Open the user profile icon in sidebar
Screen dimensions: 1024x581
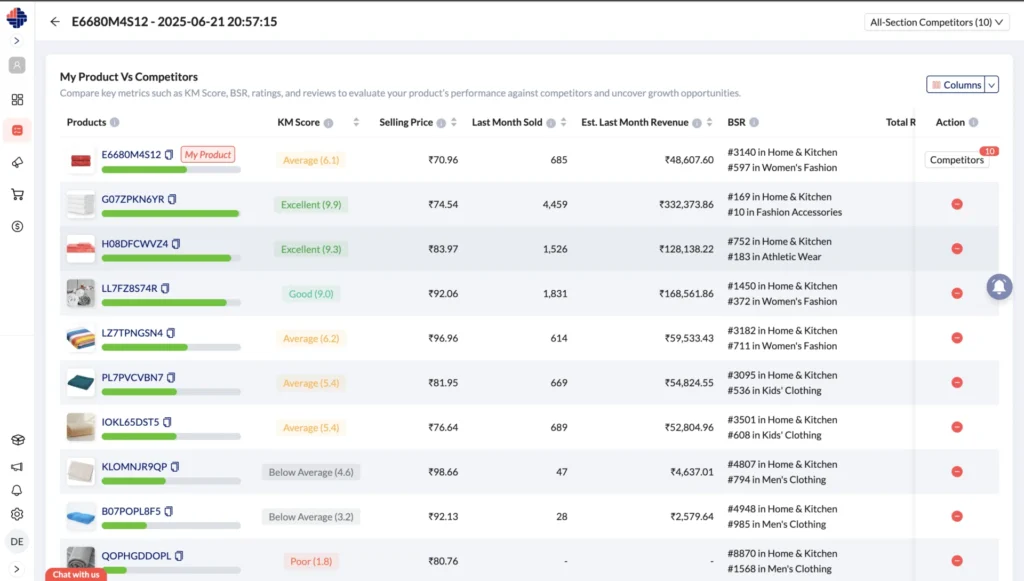tap(17, 65)
